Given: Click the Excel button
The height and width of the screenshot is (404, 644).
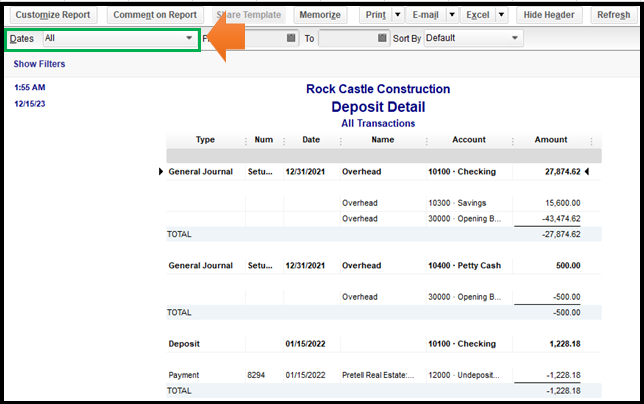Looking at the screenshot, I should [x=478, y=15].
